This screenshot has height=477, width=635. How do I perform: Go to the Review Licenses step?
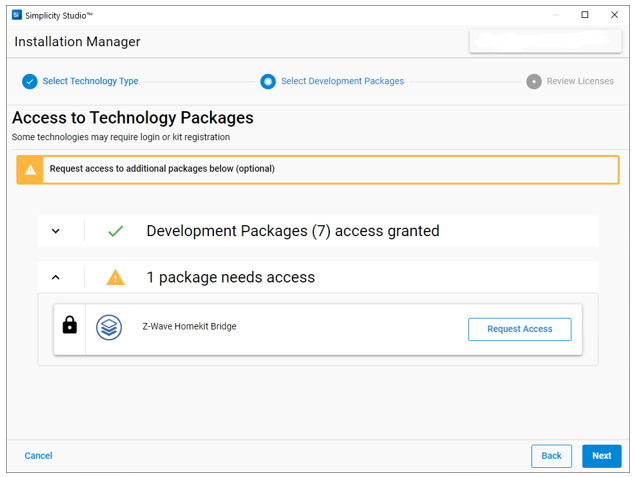(x=580, y=82)
